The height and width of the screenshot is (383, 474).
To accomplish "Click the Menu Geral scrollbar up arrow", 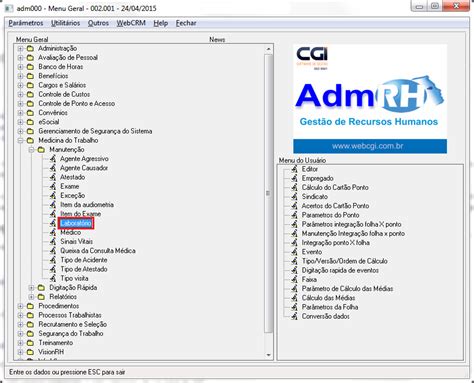I will [269, 49].
